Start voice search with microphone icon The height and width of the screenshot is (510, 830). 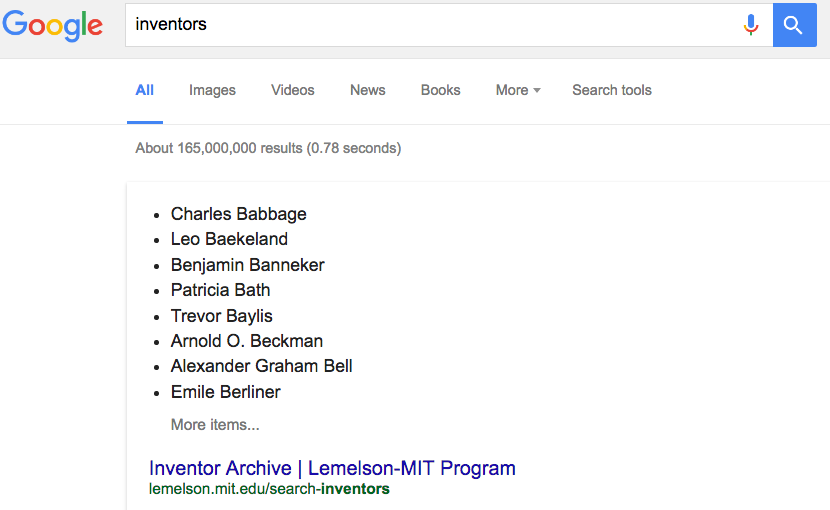pyautogui.click(x=750, y=24)
